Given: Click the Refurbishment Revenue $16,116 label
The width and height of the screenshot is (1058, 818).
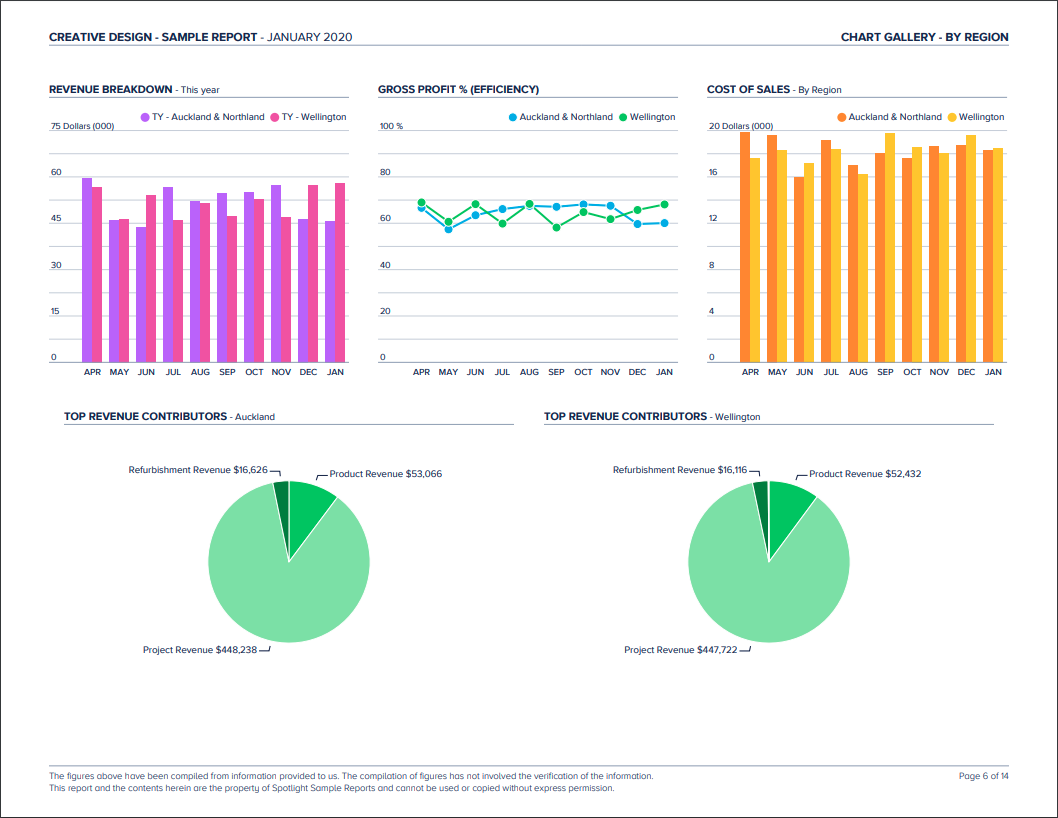Looking at the screenshot, I should (x=684, y=469).
